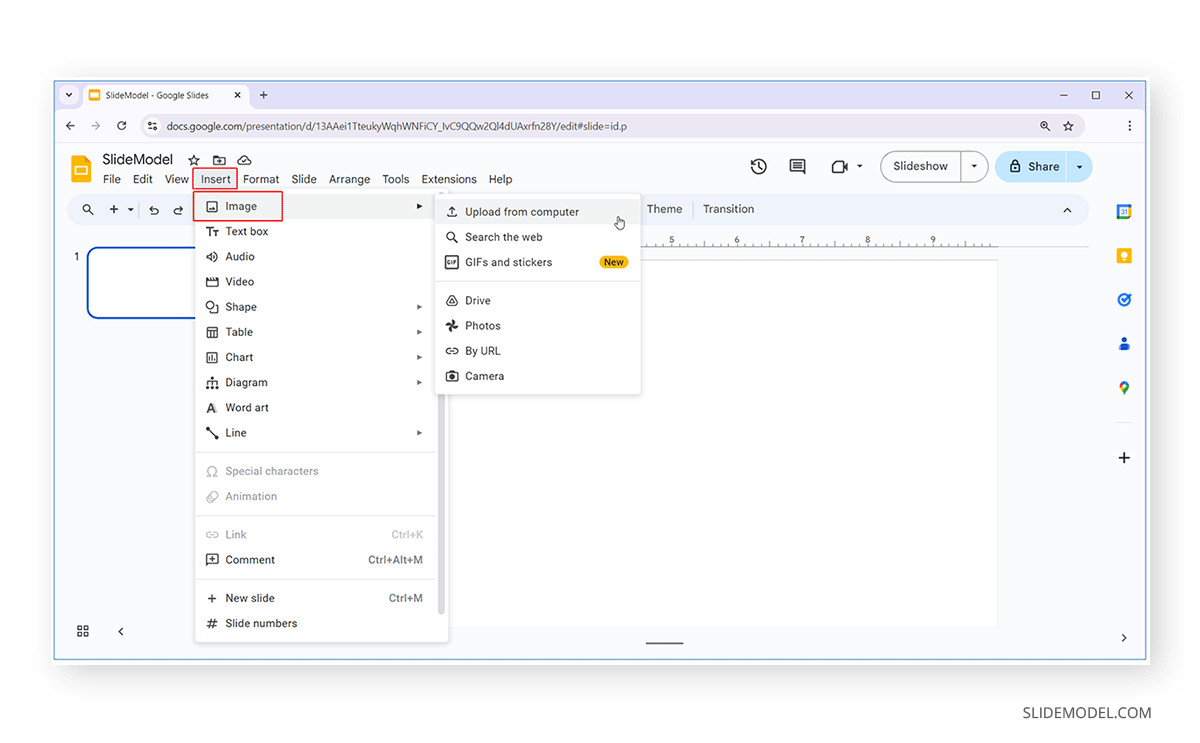Open Google Tasks side panel icon
1200x743 pixels.
(x=1124, y=300)
